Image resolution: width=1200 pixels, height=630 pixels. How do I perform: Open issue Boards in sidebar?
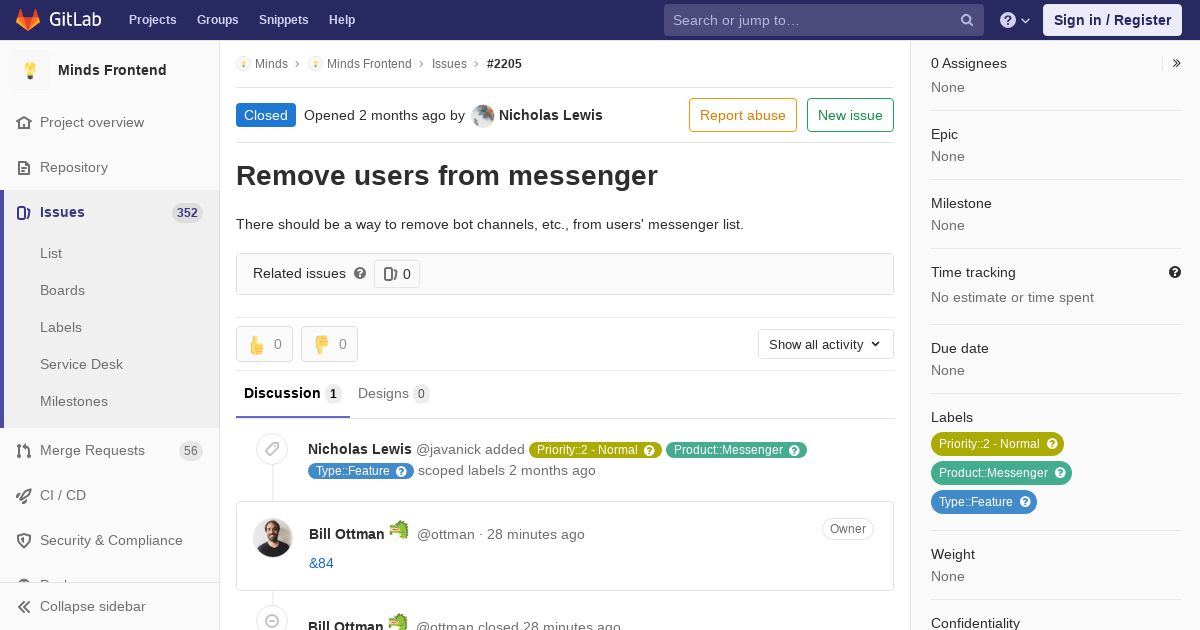(x=62, y=290)
